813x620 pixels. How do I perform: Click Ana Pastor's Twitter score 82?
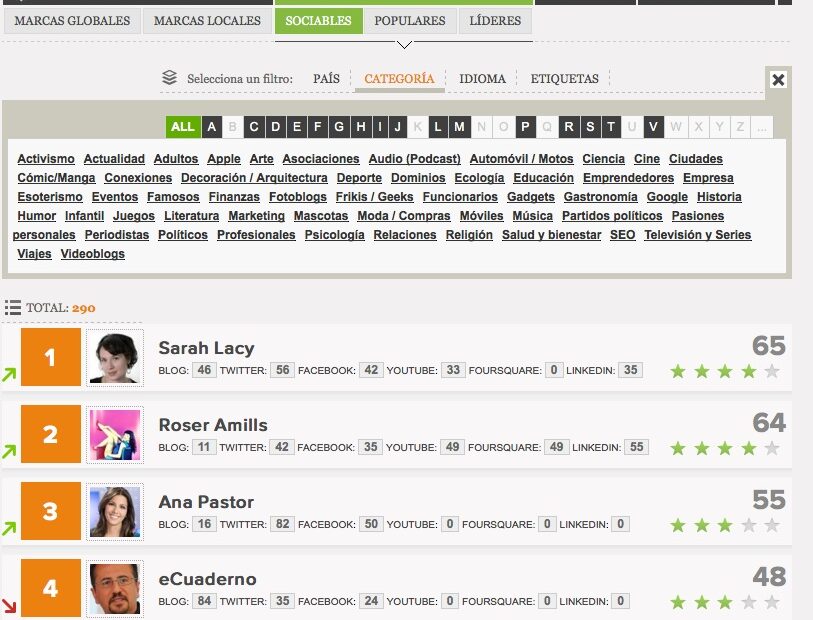tap(283, 524)
